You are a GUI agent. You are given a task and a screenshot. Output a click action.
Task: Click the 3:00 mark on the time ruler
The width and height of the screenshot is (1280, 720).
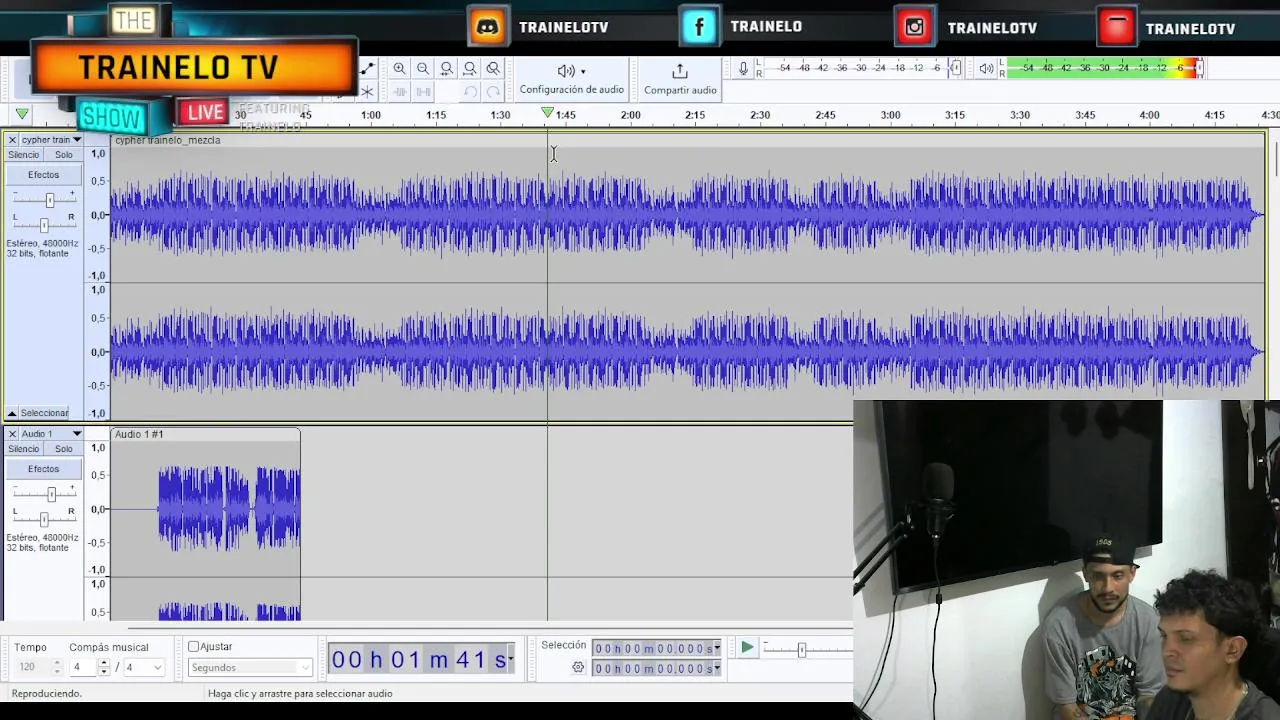(x=890, y=115)
